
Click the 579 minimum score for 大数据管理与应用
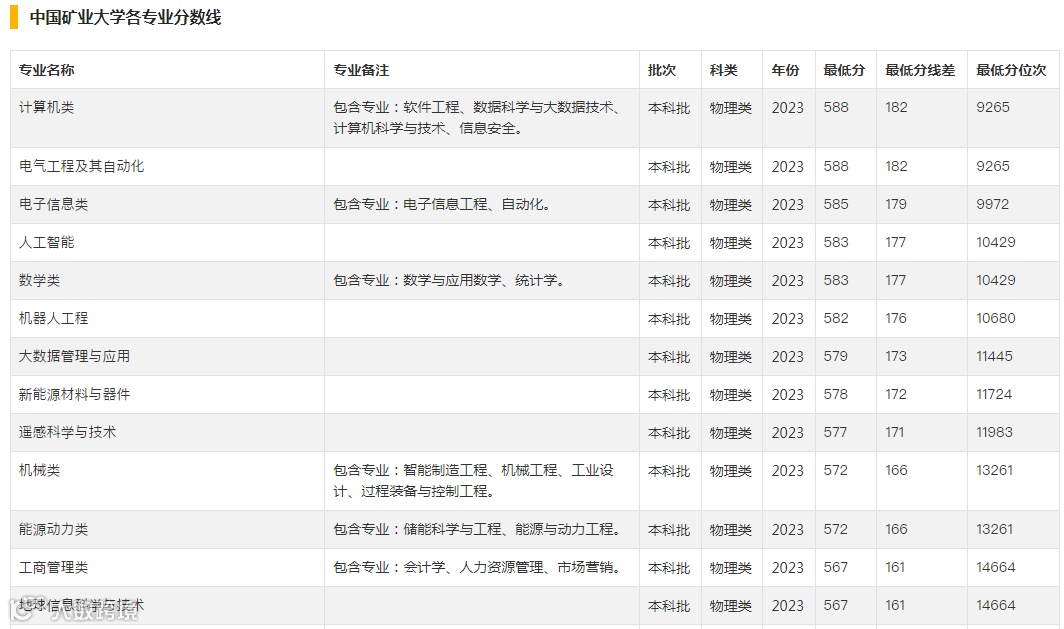pos(836,356)
